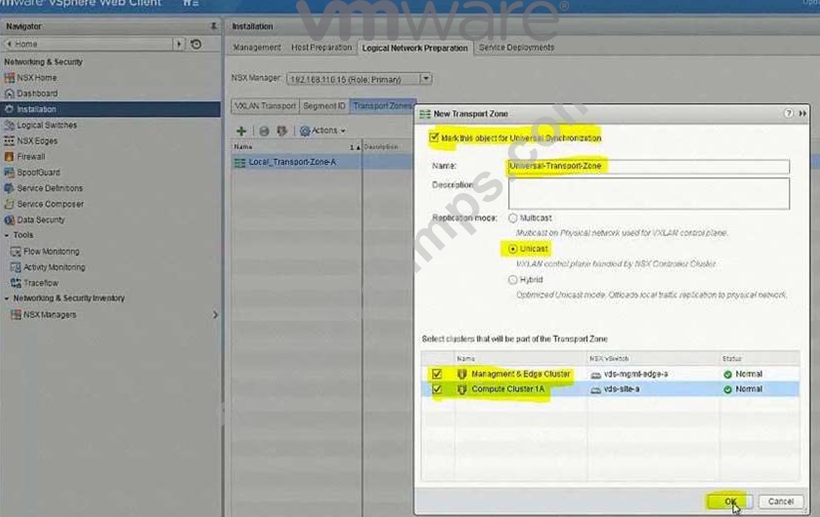Select the Segment ID sub-tab
This screenshot has width=820, height=517.
click(324, 106)
